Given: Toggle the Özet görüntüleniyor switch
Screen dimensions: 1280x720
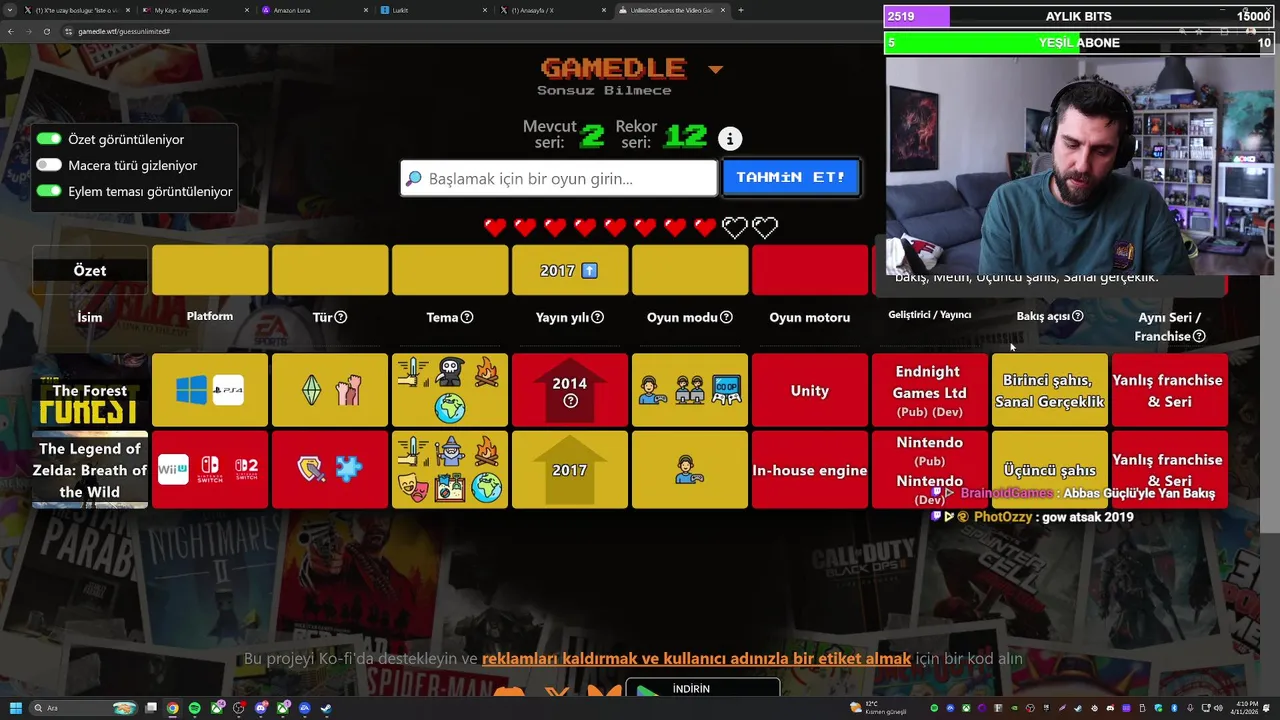Looking at the screenshot, I should tap(49, 139).
